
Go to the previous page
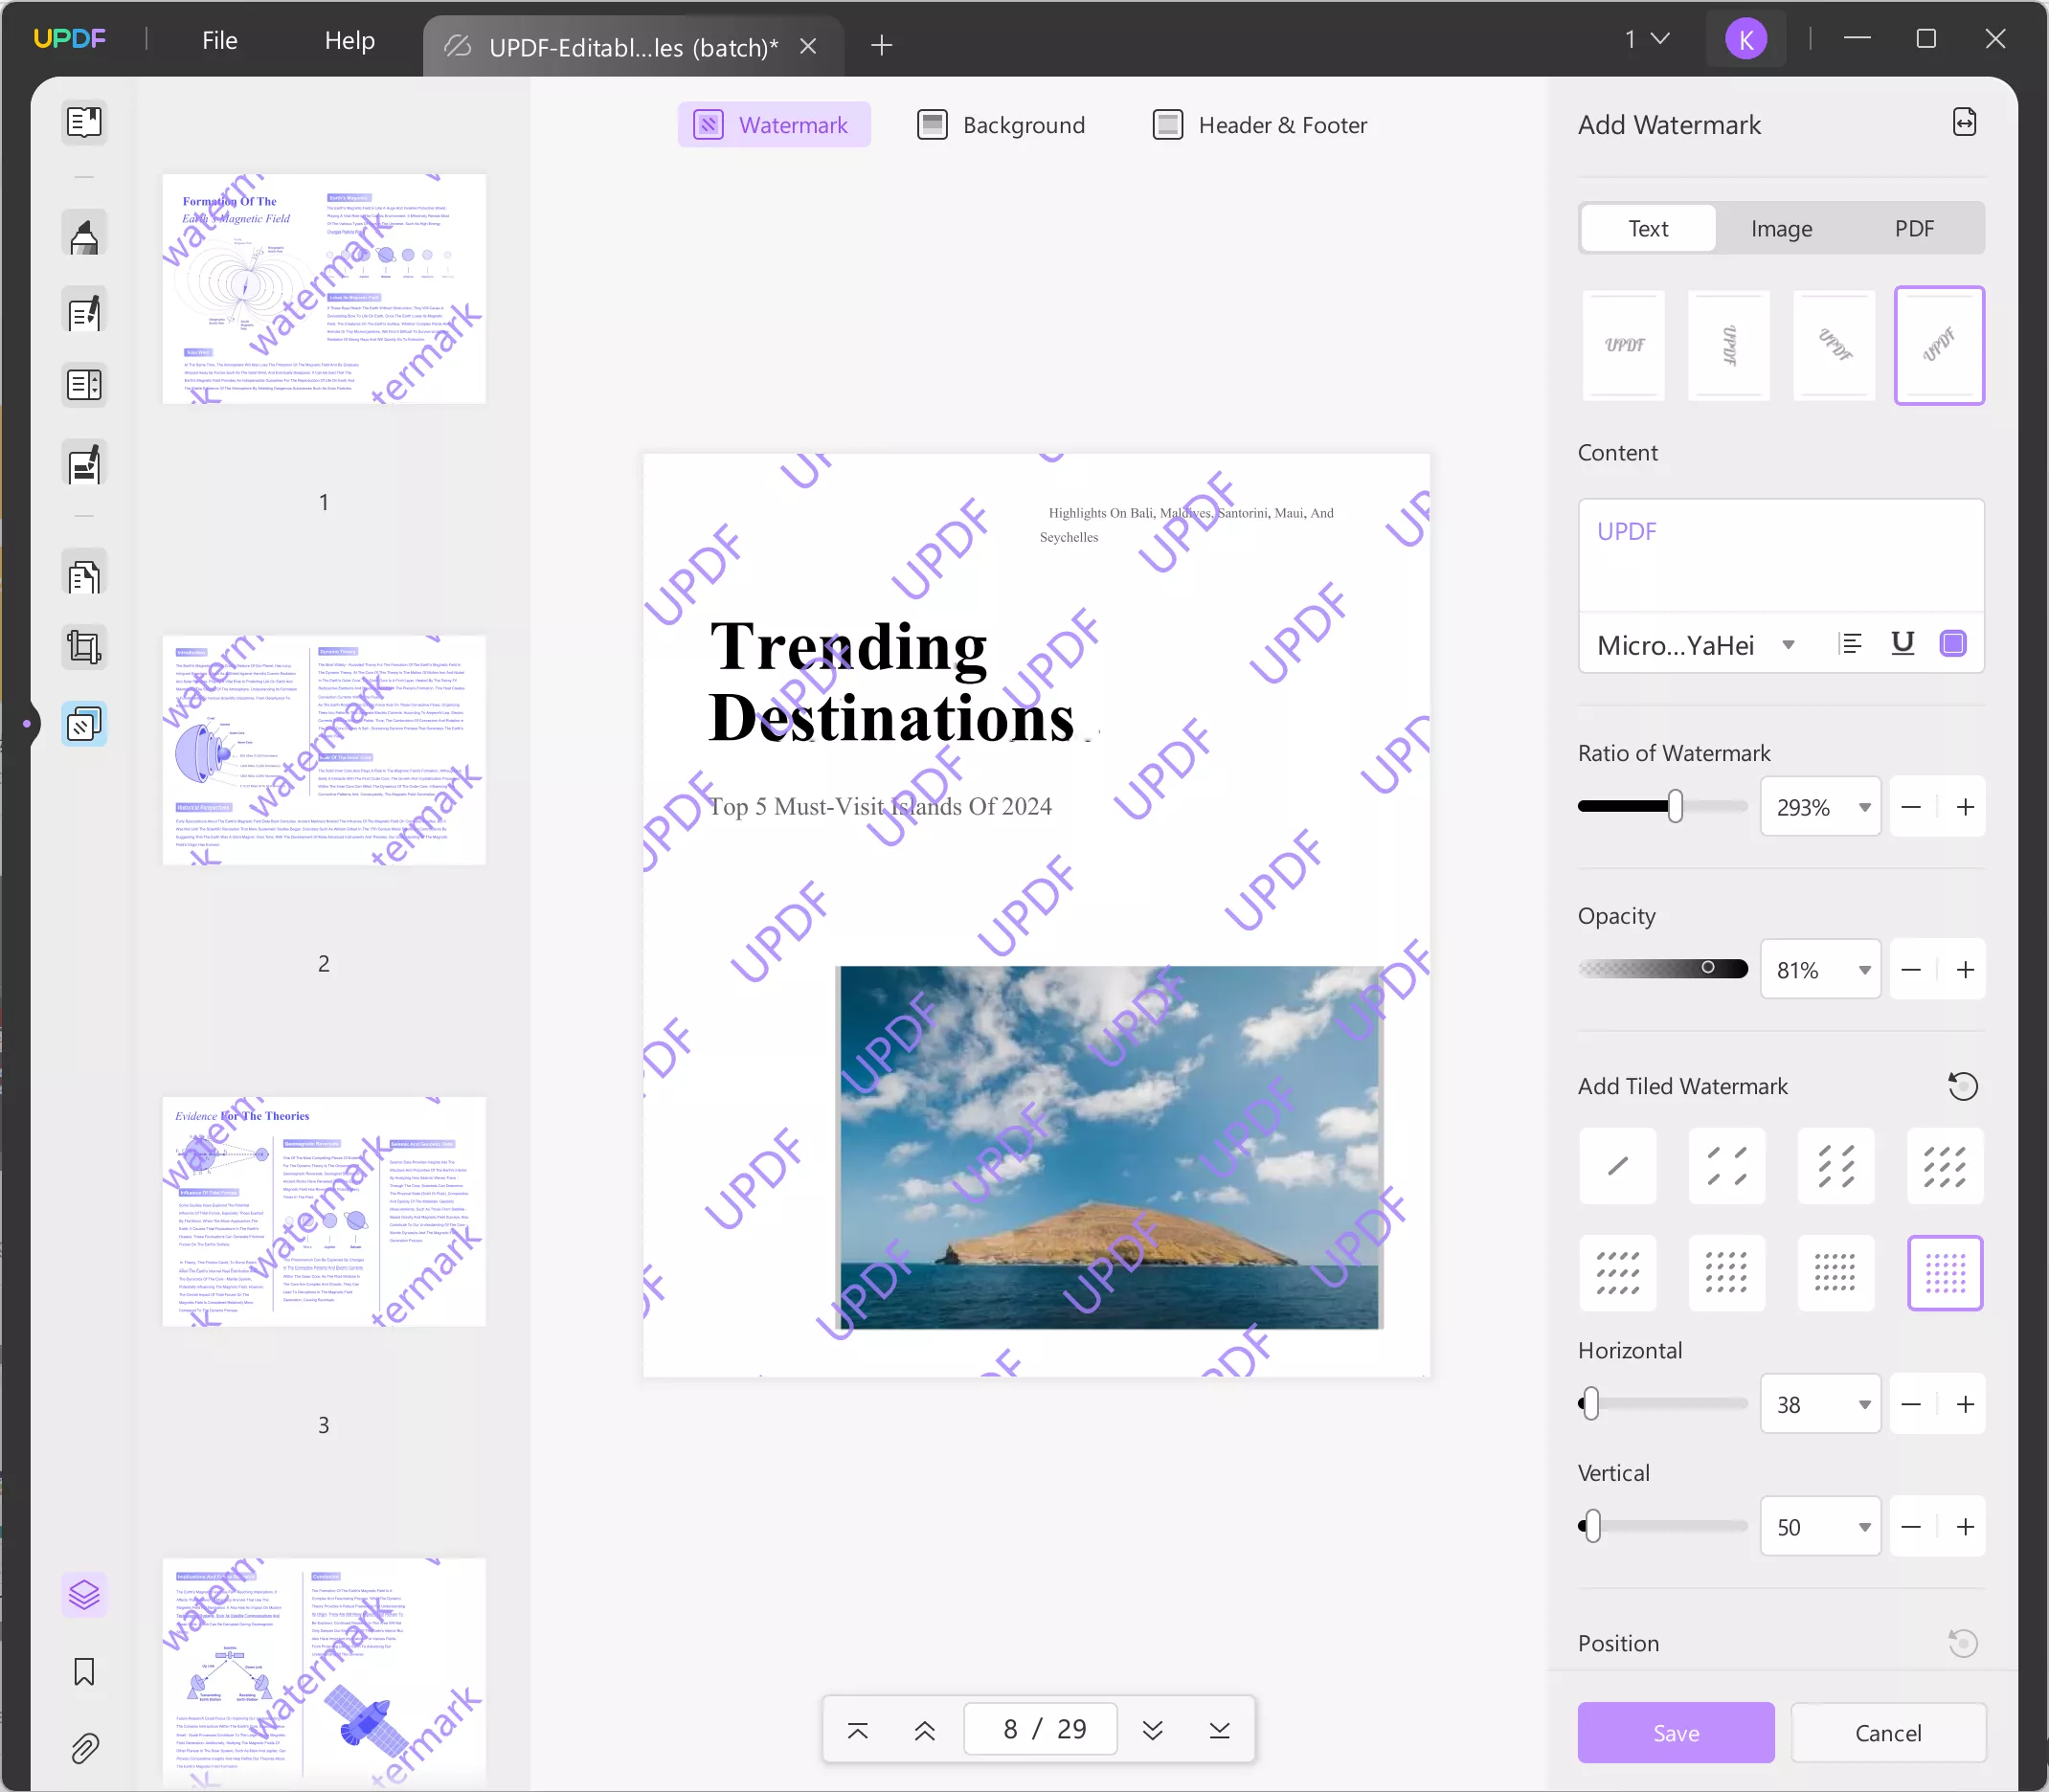[924, 1730]
